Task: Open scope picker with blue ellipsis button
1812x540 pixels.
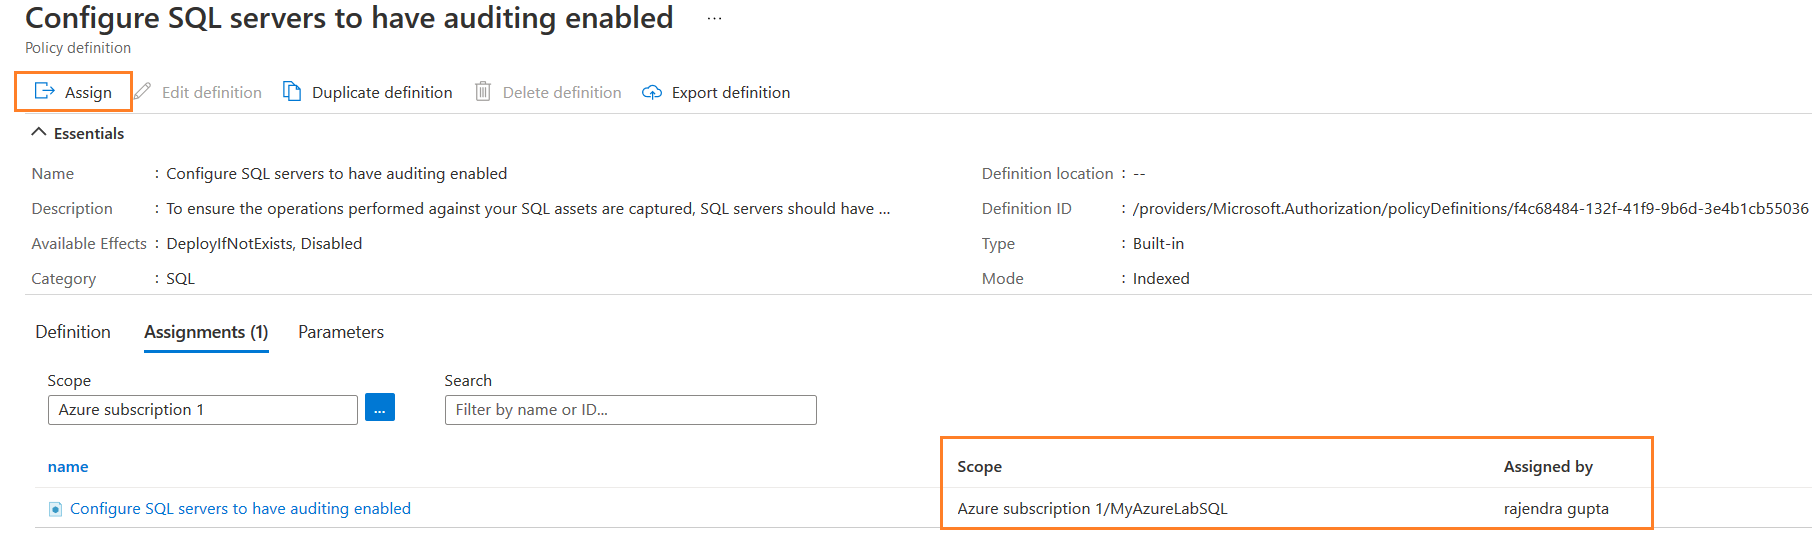Action: [380, 408]
